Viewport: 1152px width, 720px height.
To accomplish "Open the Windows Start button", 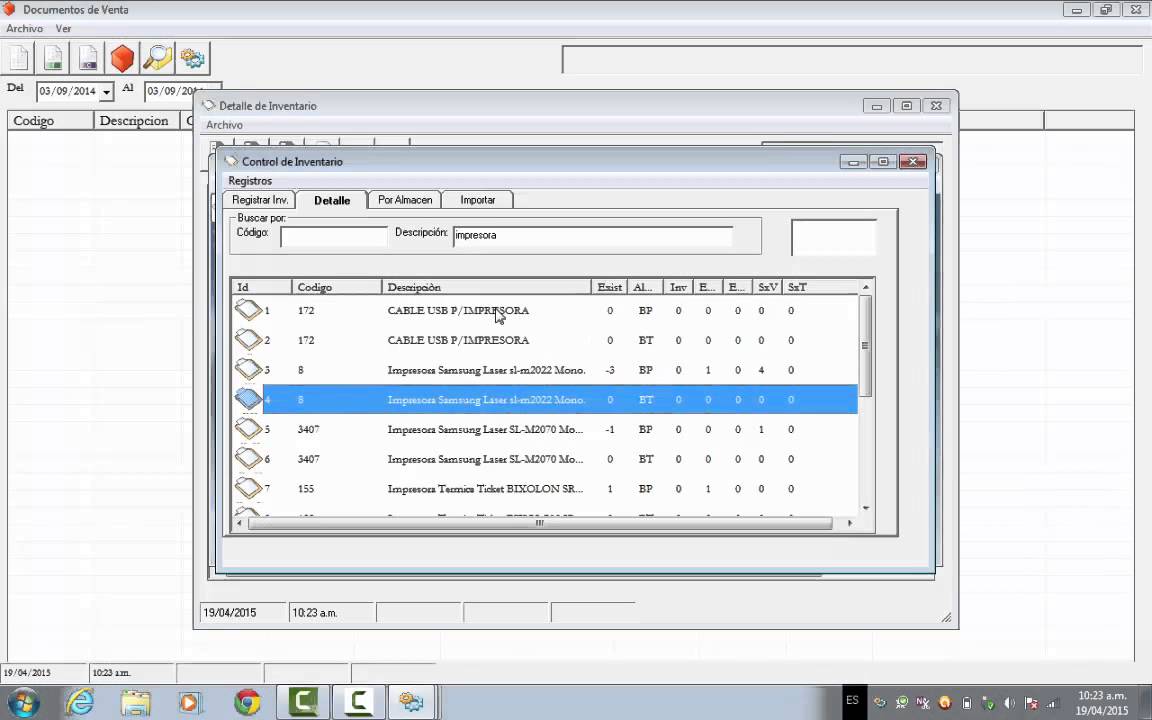I will [23, 703].
